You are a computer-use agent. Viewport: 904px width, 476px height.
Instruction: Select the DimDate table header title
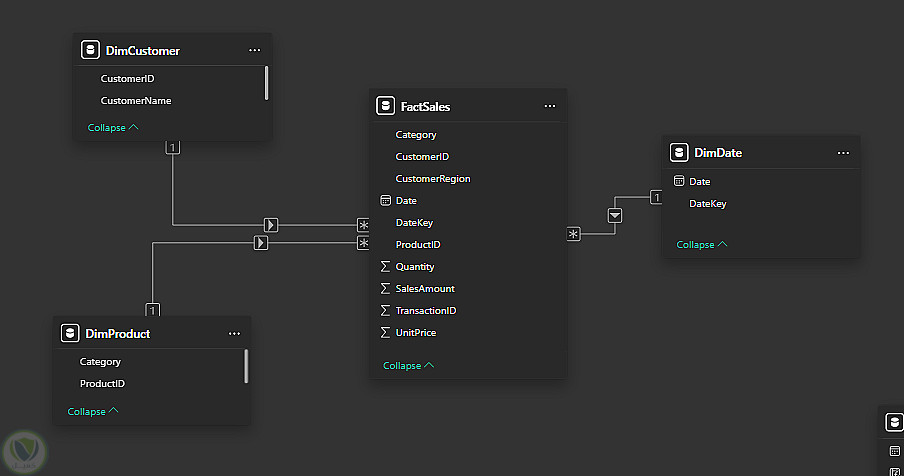click(x=718, y=153)
